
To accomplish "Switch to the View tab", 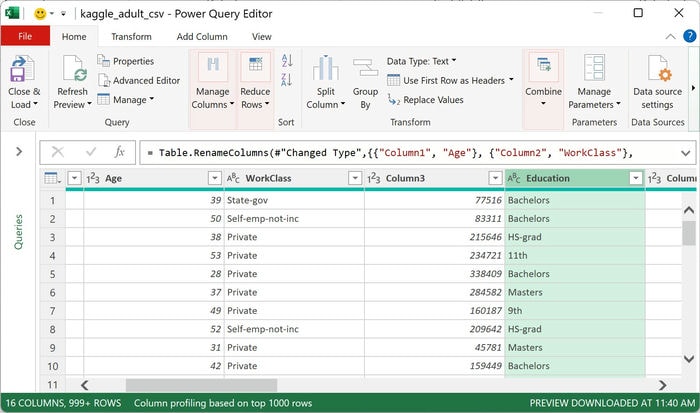I will [262, 37].
